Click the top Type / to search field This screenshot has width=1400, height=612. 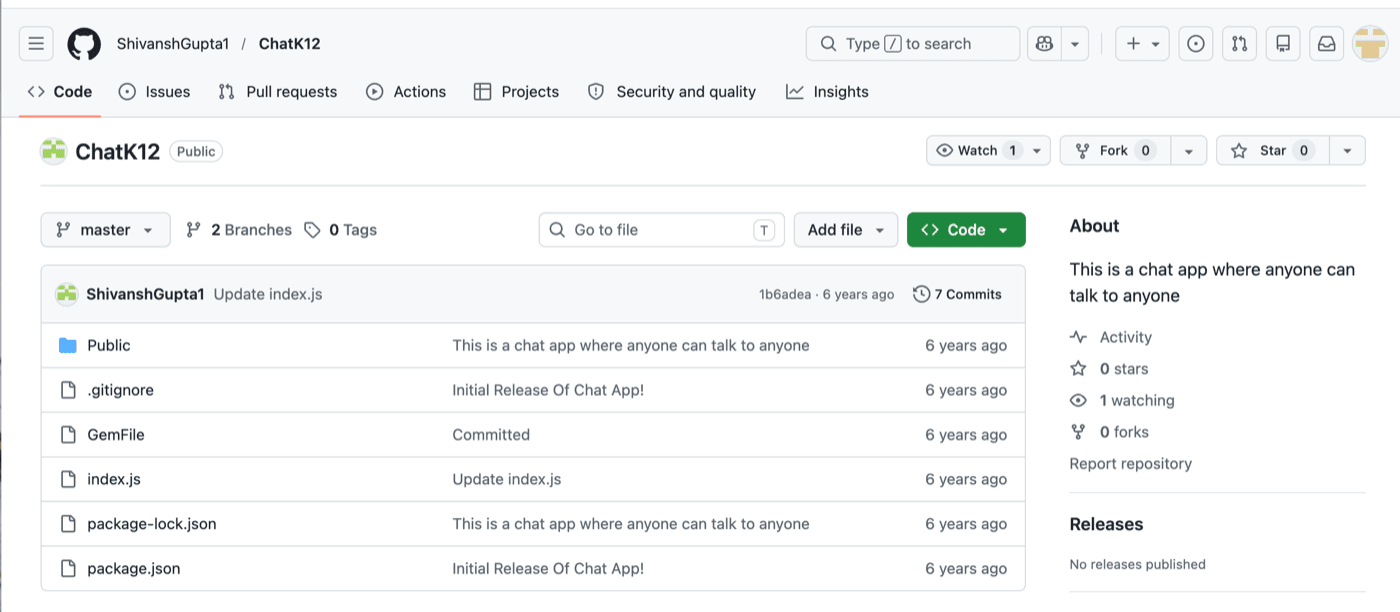tap(913, 44)
